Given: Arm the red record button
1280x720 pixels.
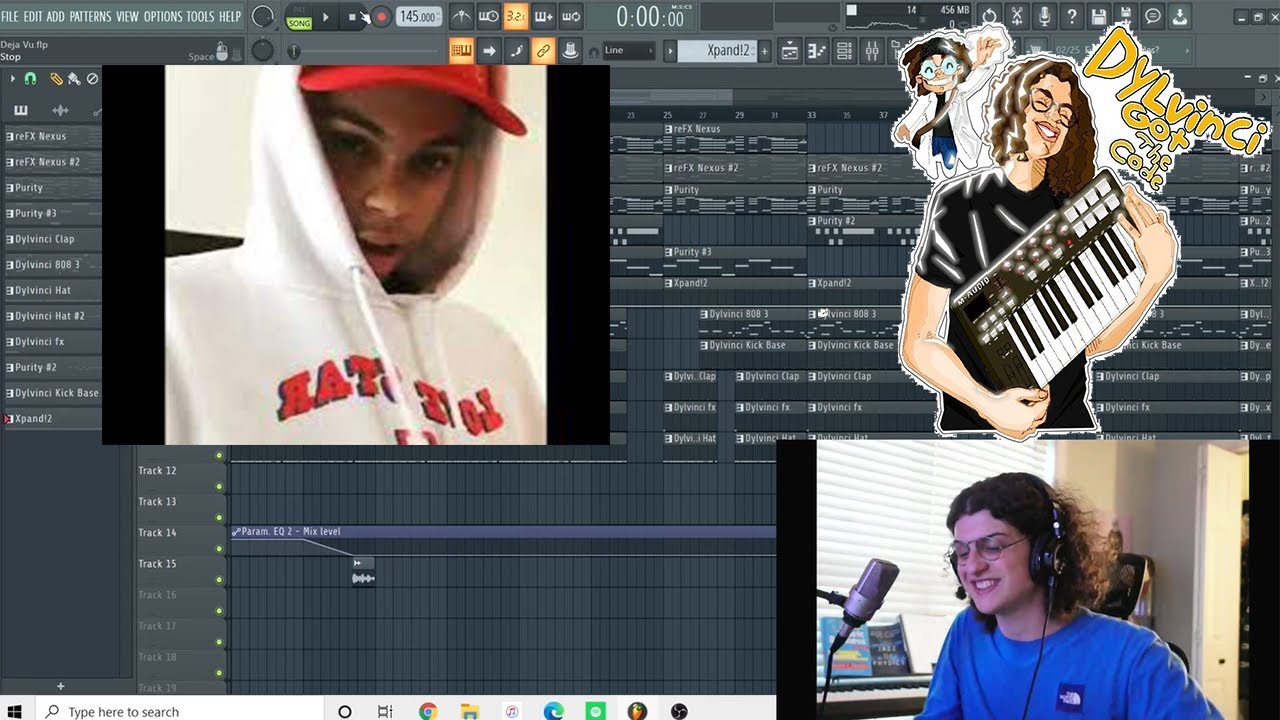Looking at the screenshot, I should pyautogui.click(x=381, y=17).
